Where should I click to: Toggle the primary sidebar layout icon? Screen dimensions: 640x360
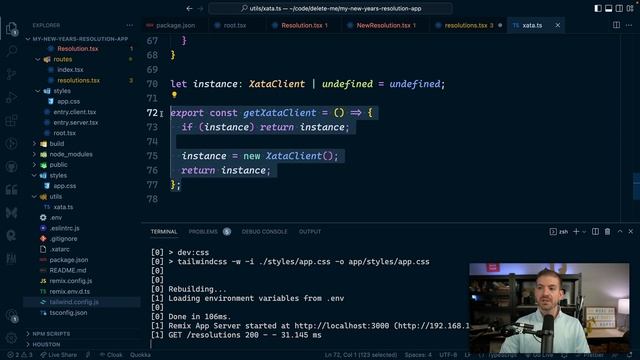598,8
